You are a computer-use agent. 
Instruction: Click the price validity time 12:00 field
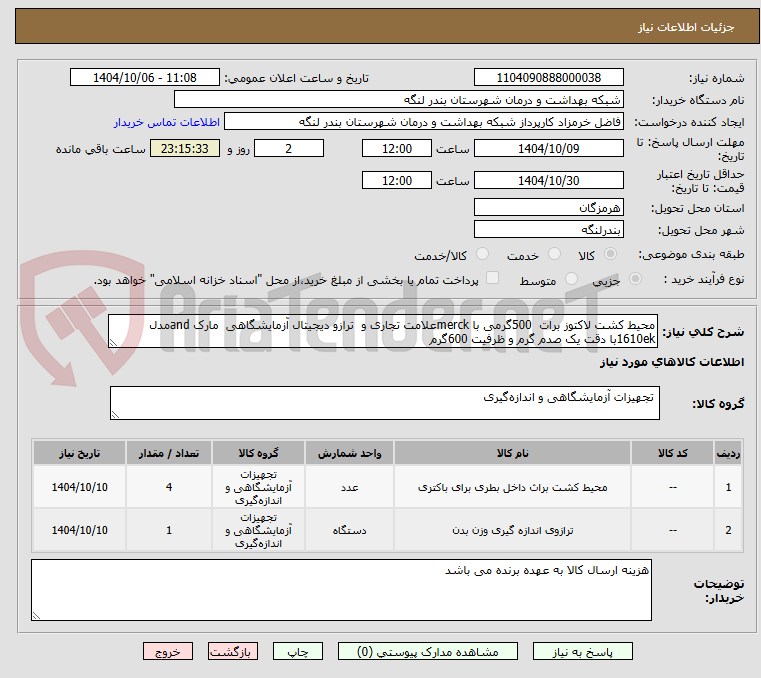397,181
